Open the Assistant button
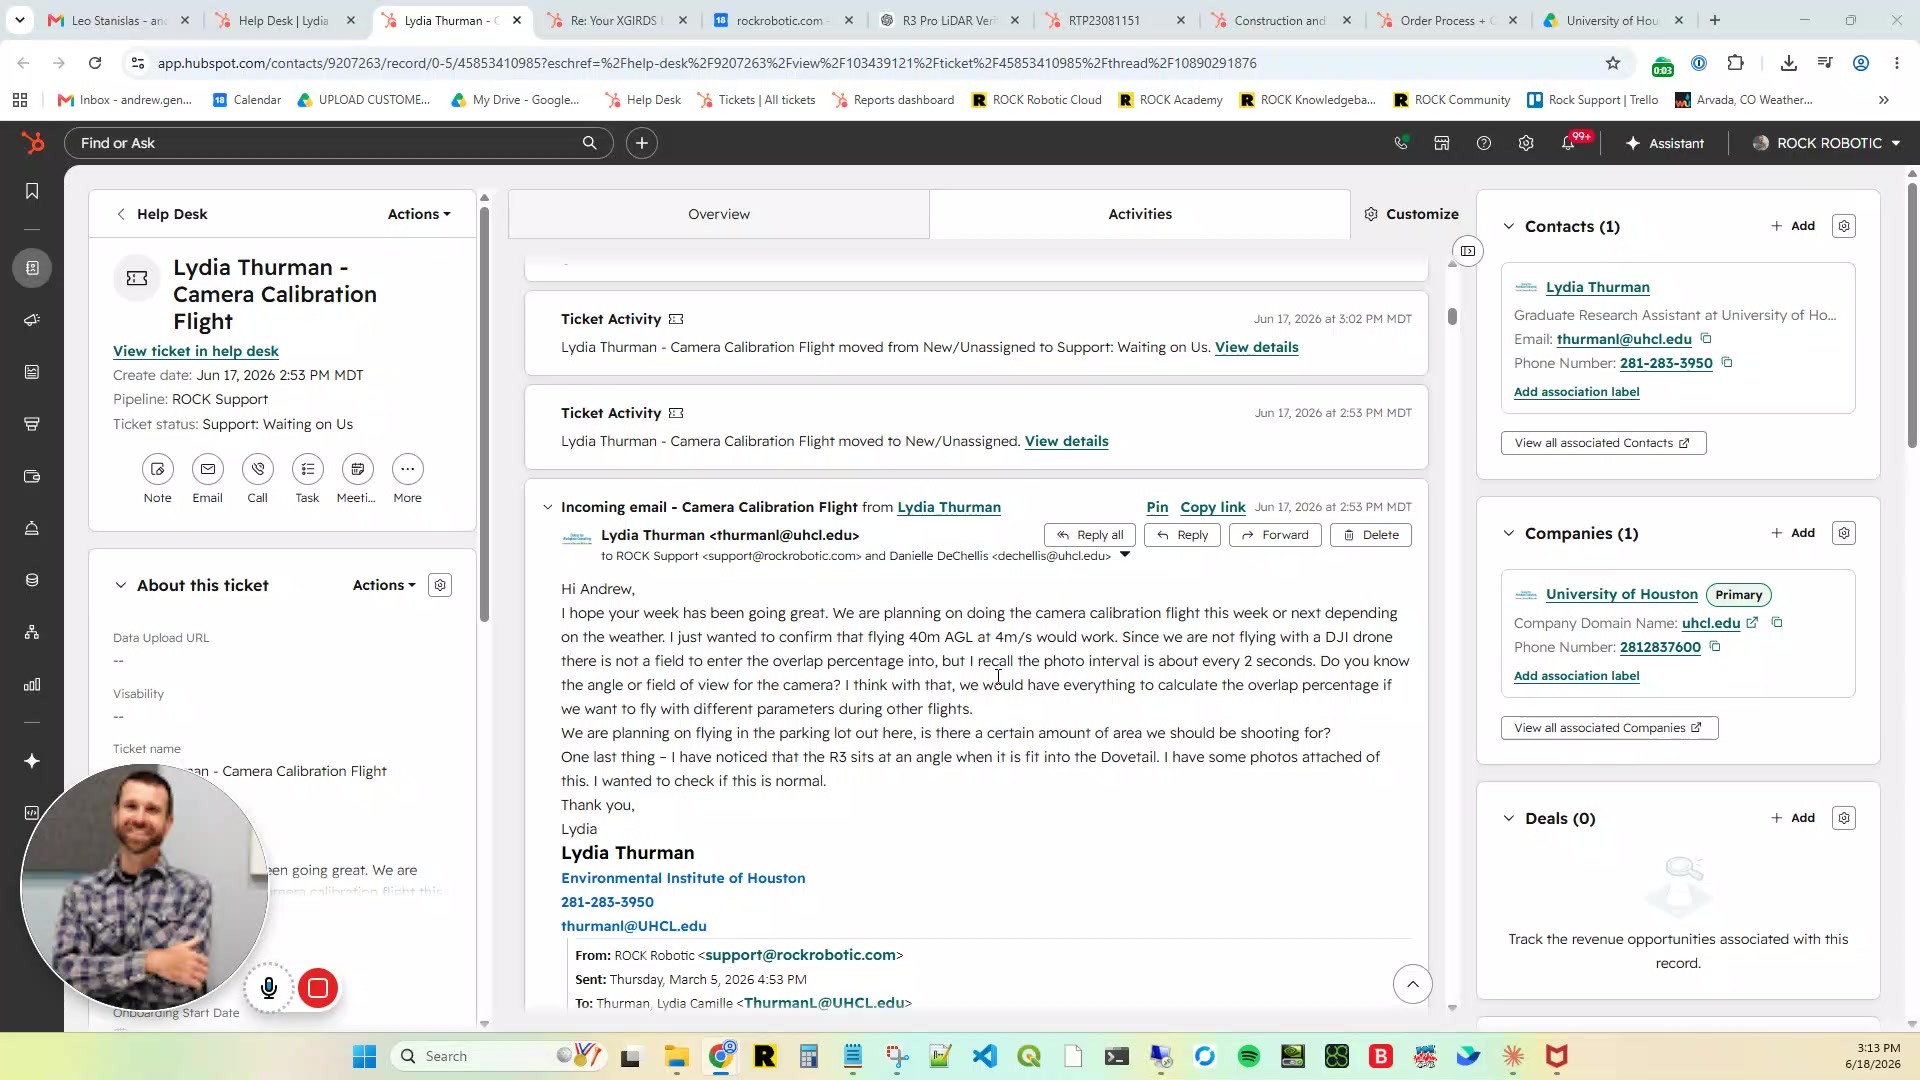 (1665, 143)
